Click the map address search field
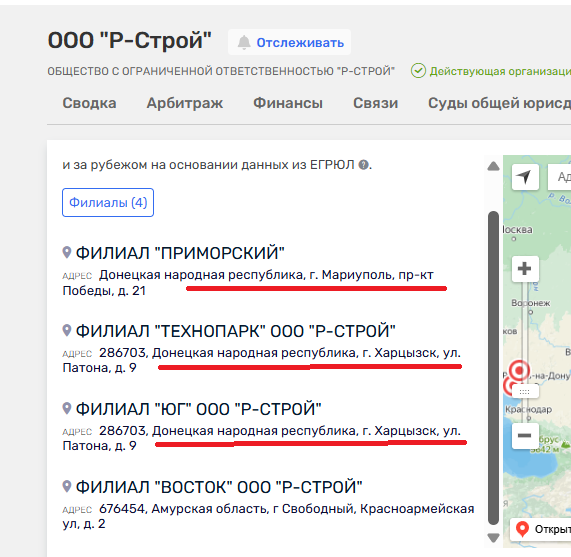This screenshot has width=571, height=557. pos(560,177)
